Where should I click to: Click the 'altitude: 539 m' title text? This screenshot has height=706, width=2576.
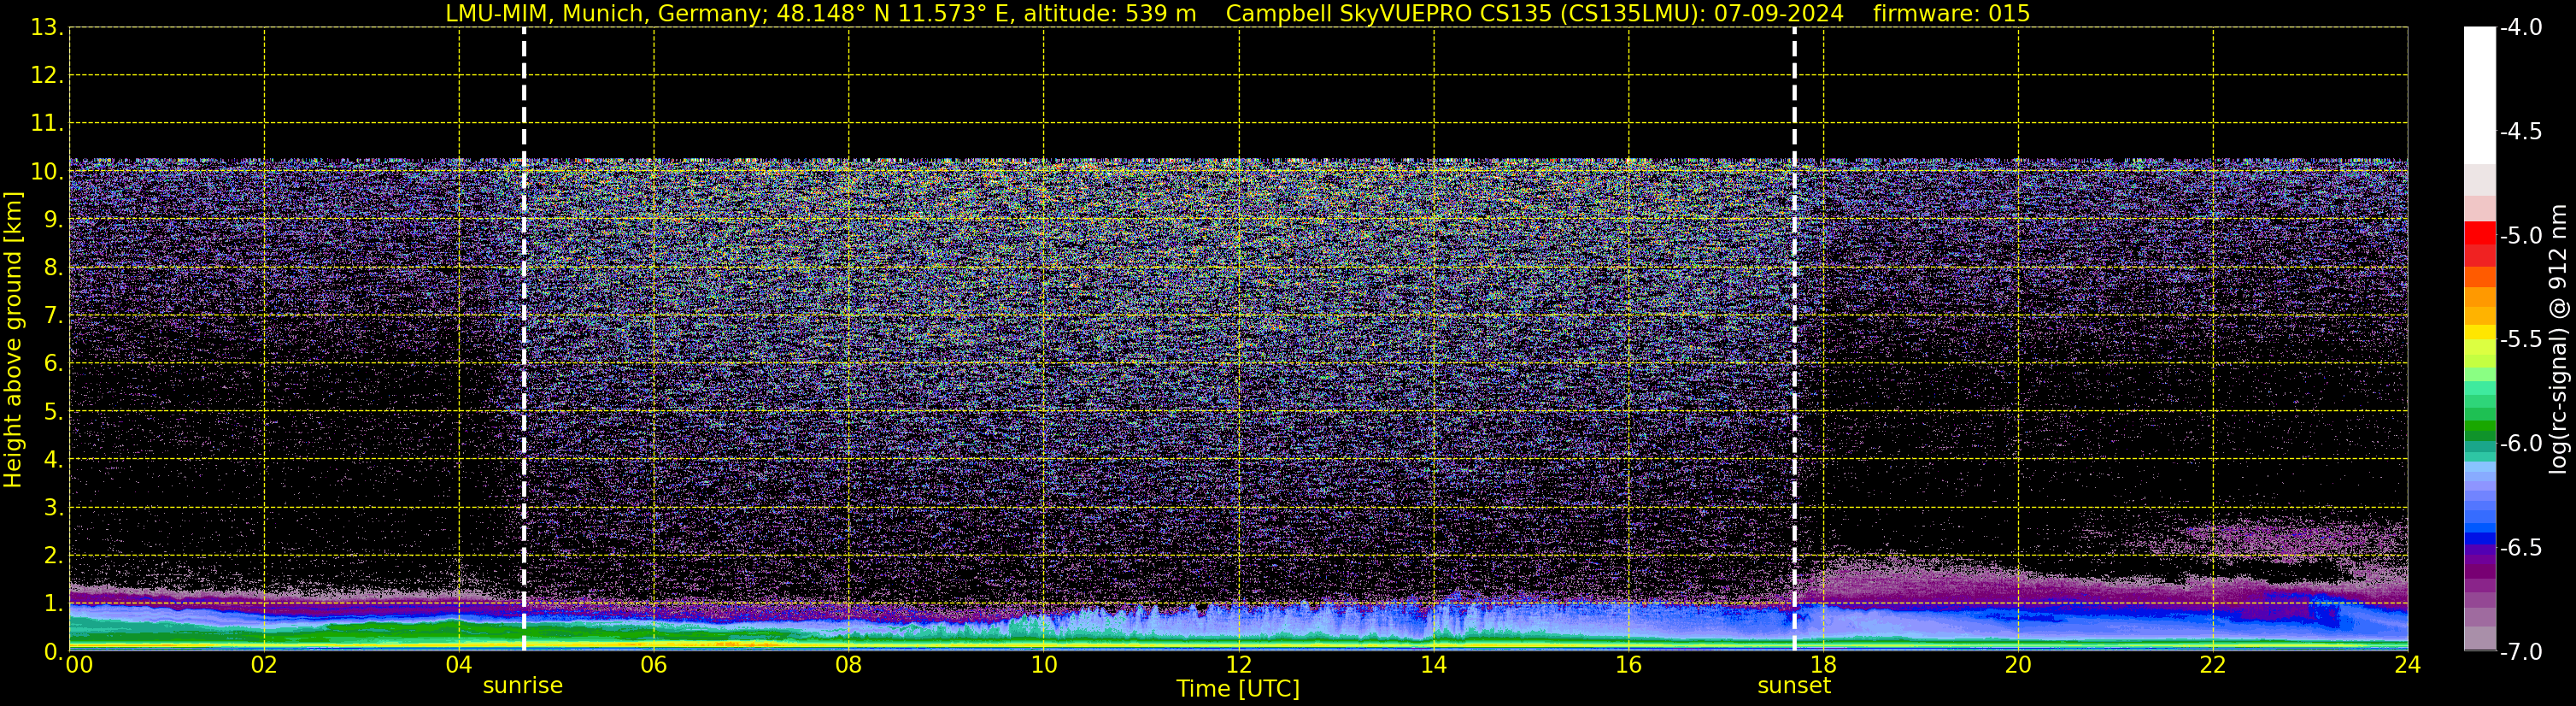[1109, 14]
